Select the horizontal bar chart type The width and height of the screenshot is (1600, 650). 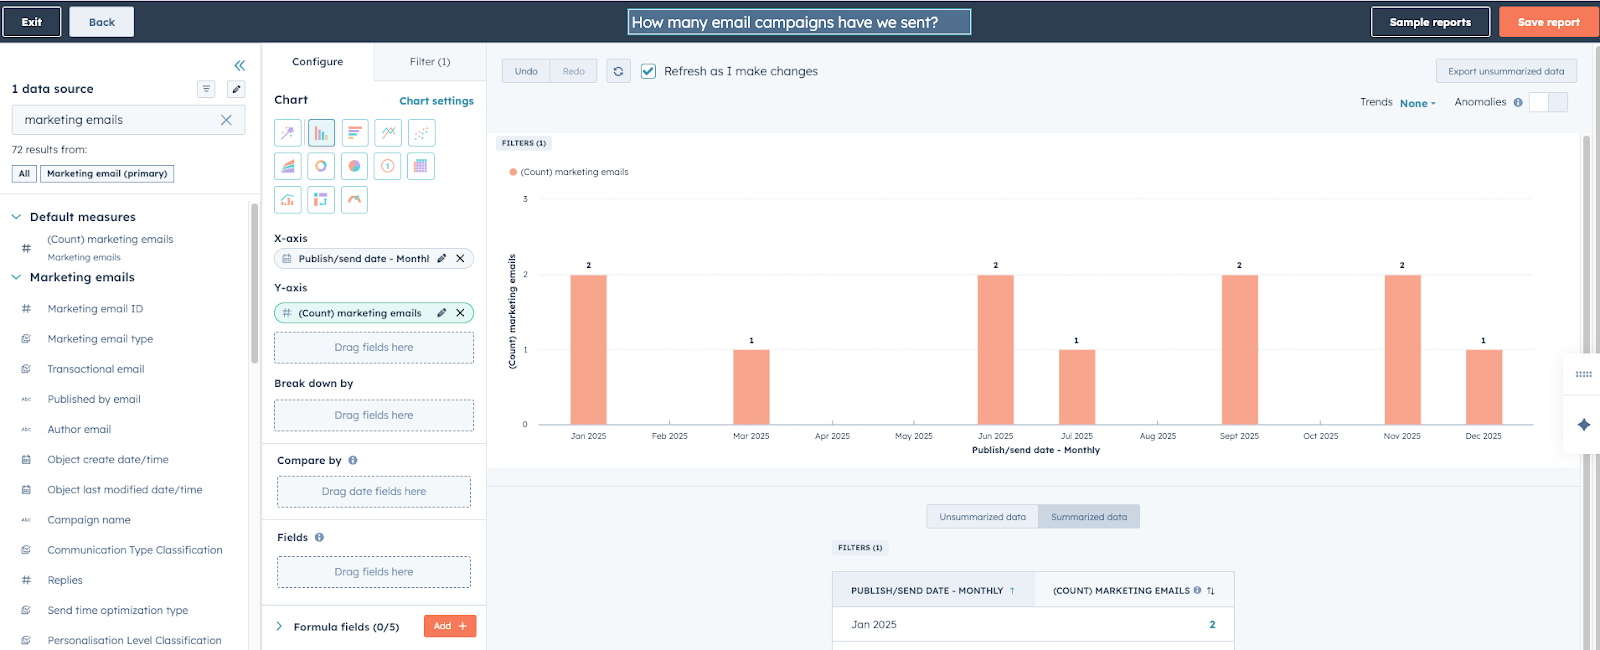[x=354, y=133]
